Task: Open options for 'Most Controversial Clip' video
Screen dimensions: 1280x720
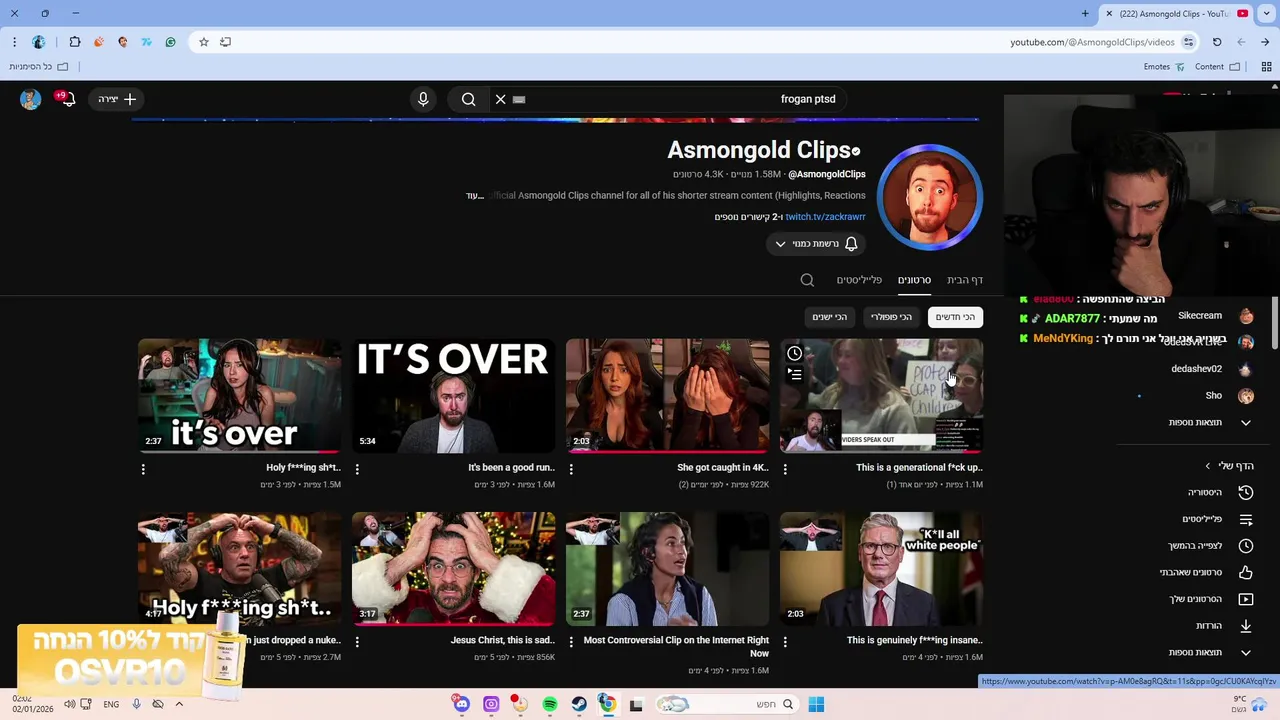Action: pos(571,641)
